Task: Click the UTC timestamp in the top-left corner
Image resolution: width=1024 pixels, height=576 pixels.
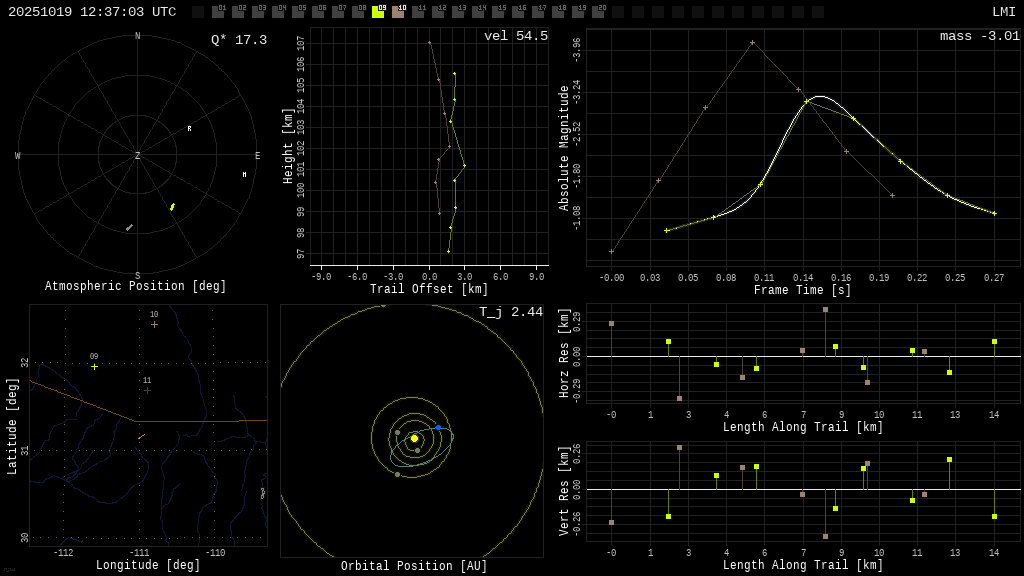Action: [92, 12]
